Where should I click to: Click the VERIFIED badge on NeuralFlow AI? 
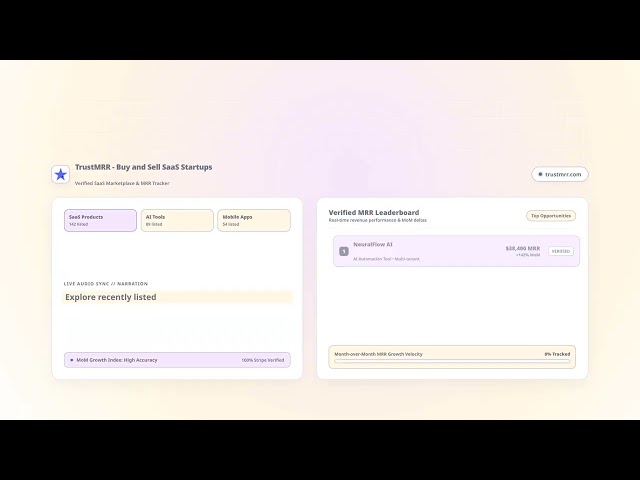561,251
